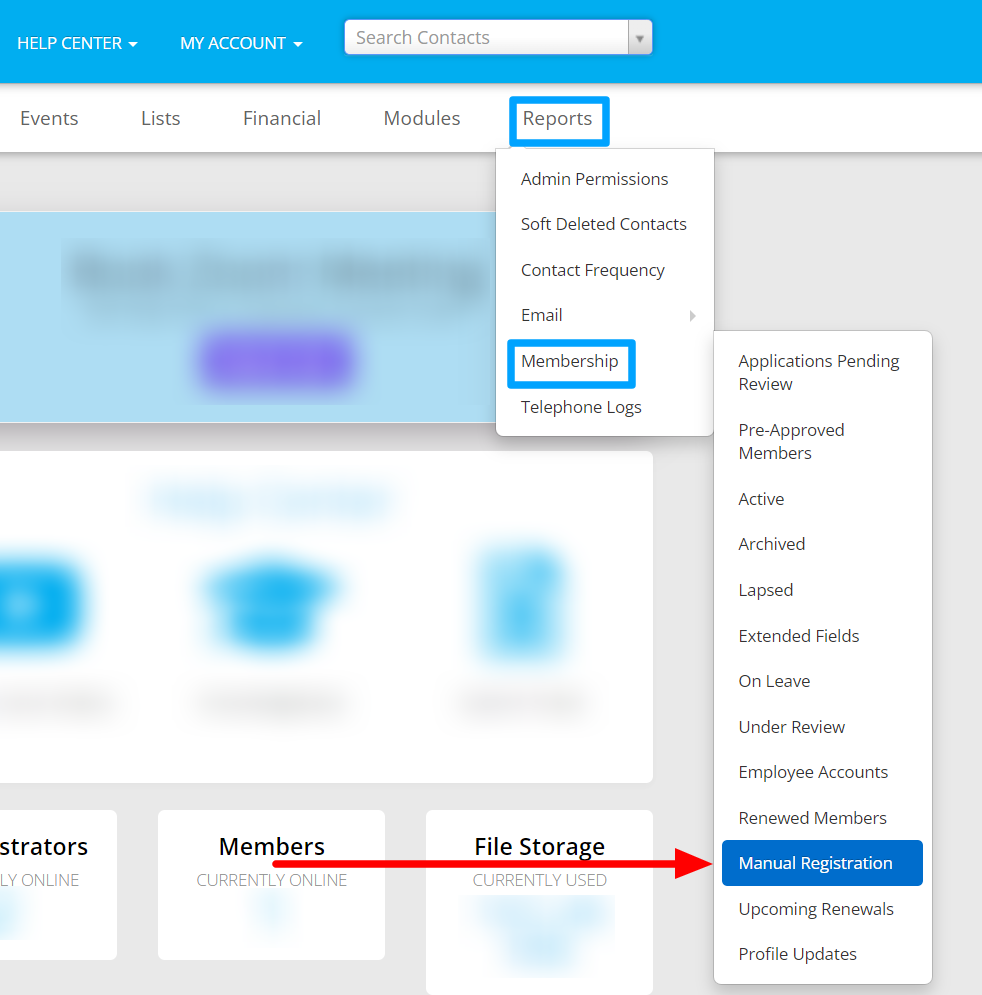
Task: Open the Help Center dropdown
Action: click(x=77, y=43)
